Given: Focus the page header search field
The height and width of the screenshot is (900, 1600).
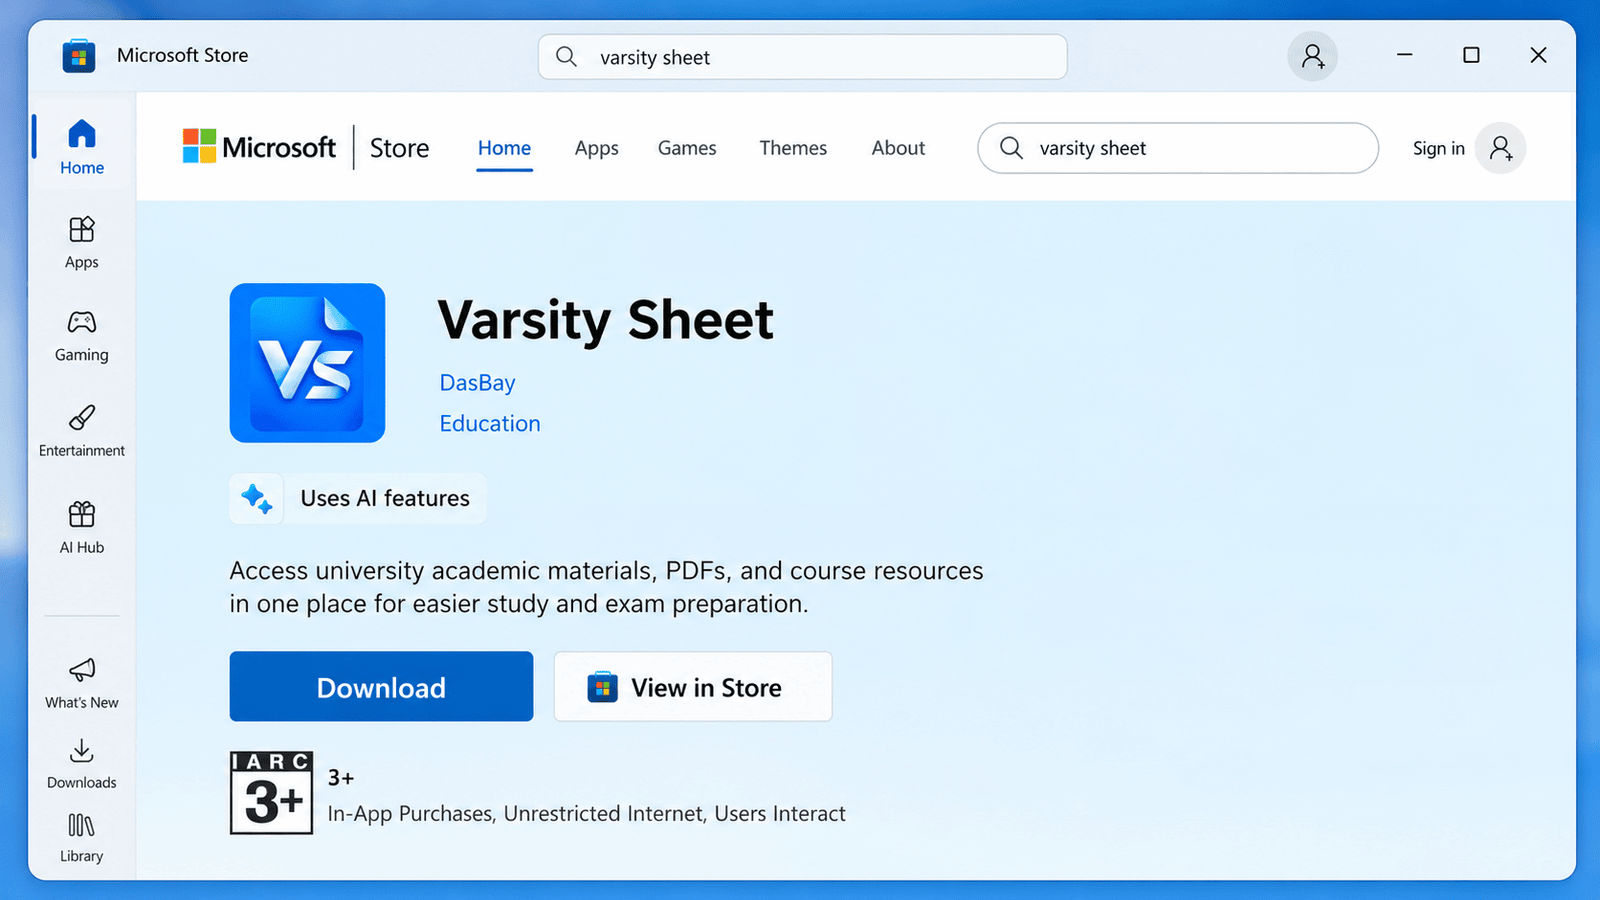Looking at the screenshot, I should [x=1178, y=148].
